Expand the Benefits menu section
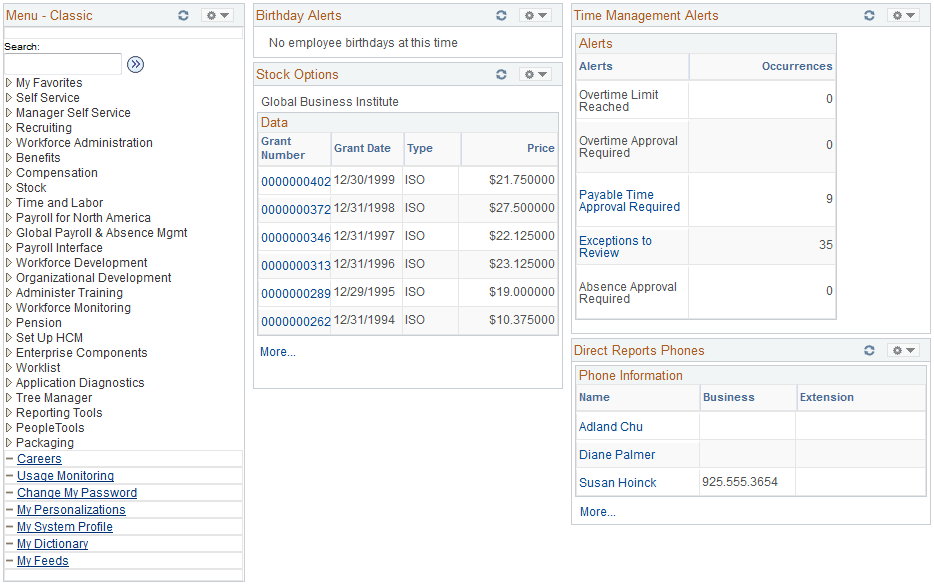Viewport: 934px width, 585px height. 37,157
